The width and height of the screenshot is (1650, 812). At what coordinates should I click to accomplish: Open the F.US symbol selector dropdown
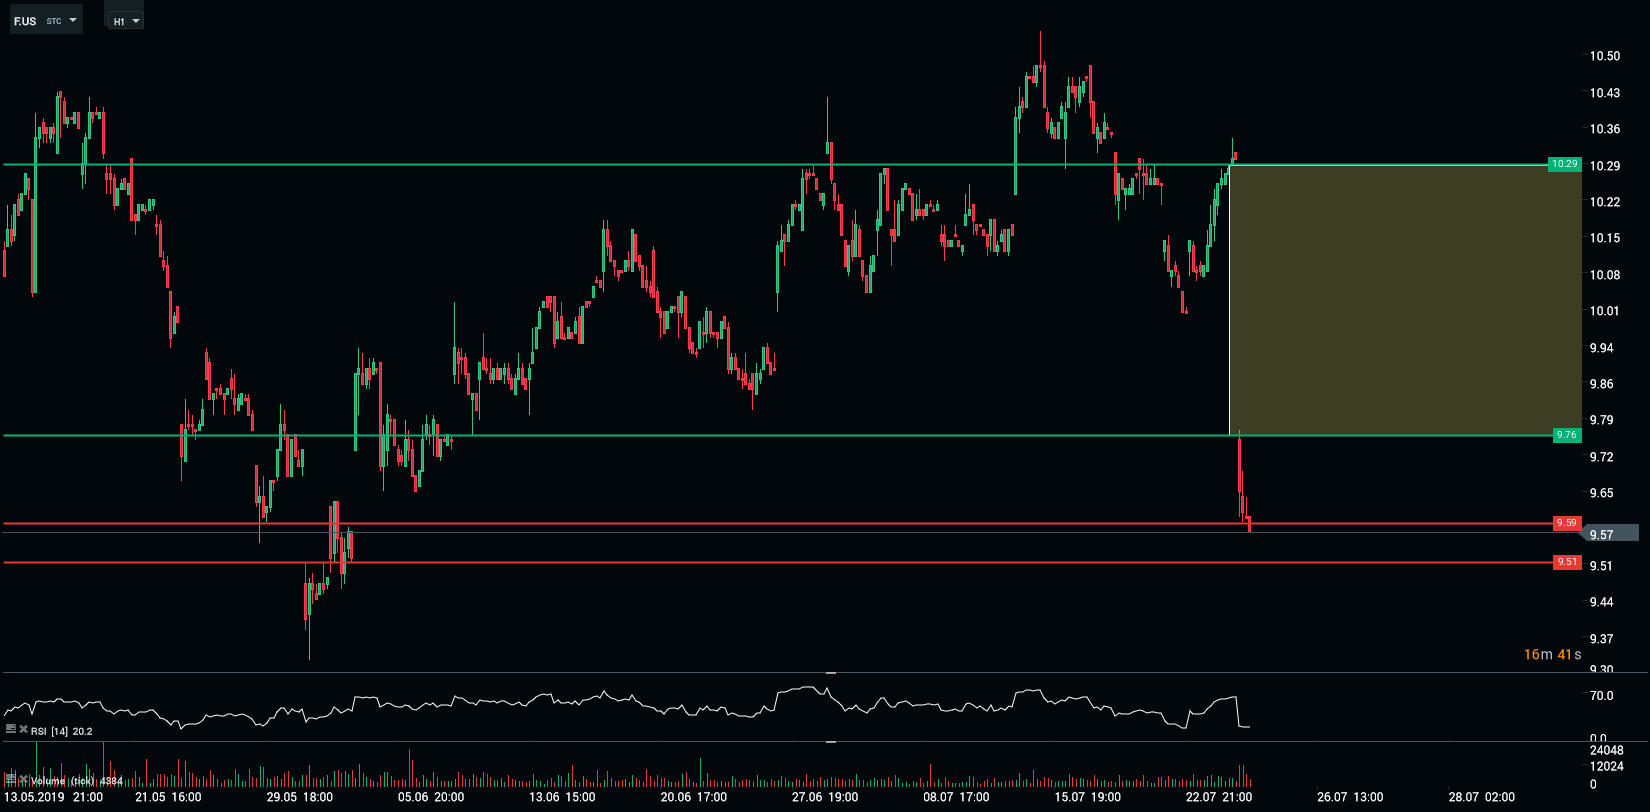(46, 20)
